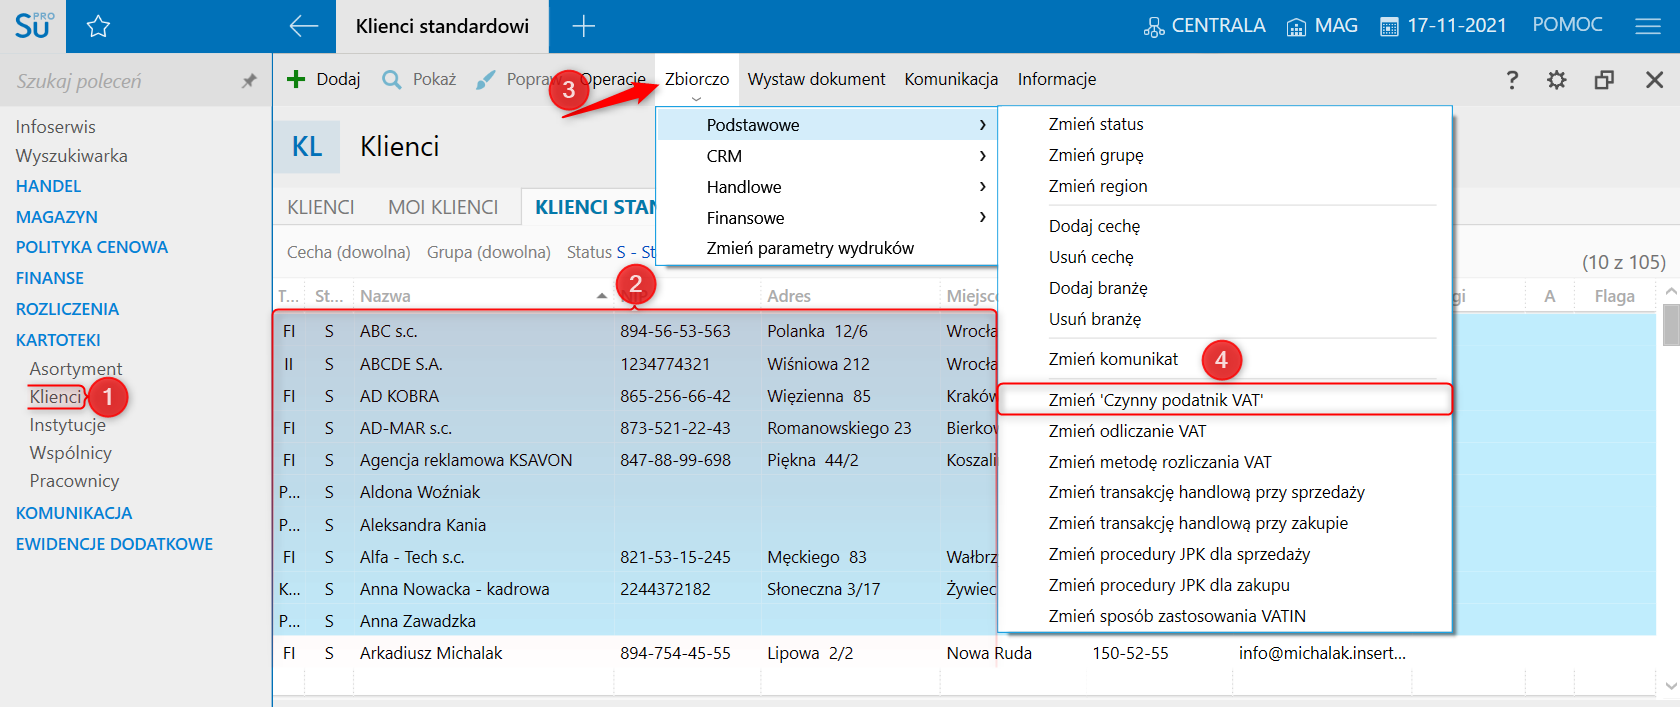Choose Zmień odliczanie VAT

pyautogui.click(x=1127, y=431)
